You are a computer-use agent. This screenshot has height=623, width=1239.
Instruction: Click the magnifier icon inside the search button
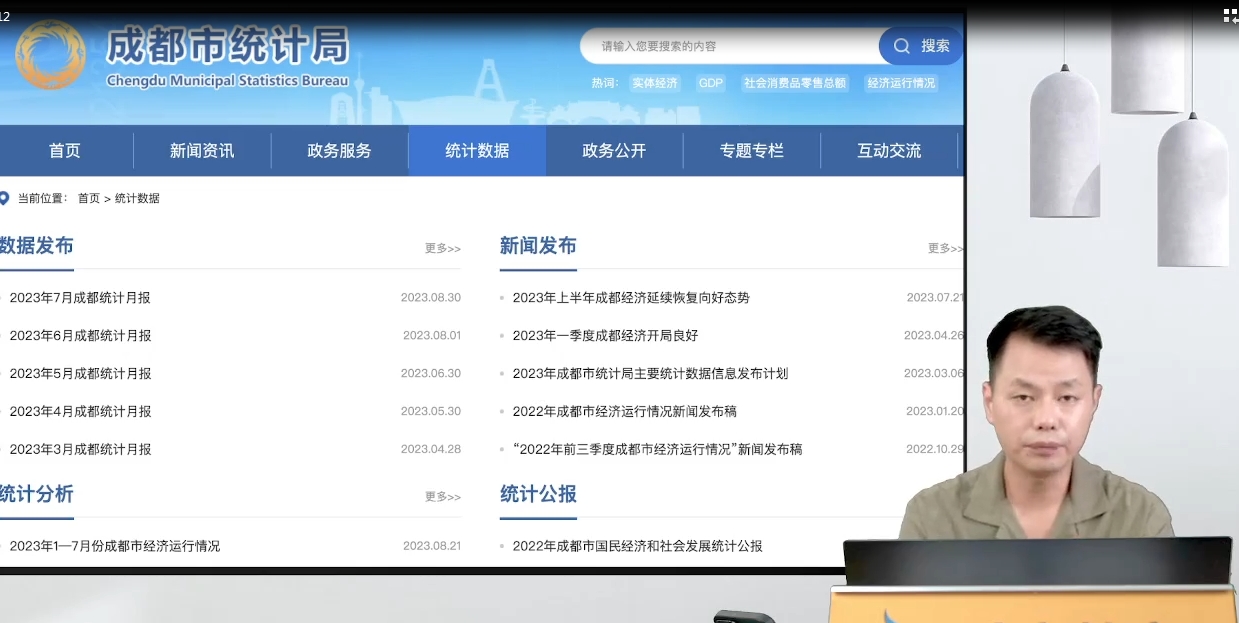pyautogui.click(x=901, y=46)
